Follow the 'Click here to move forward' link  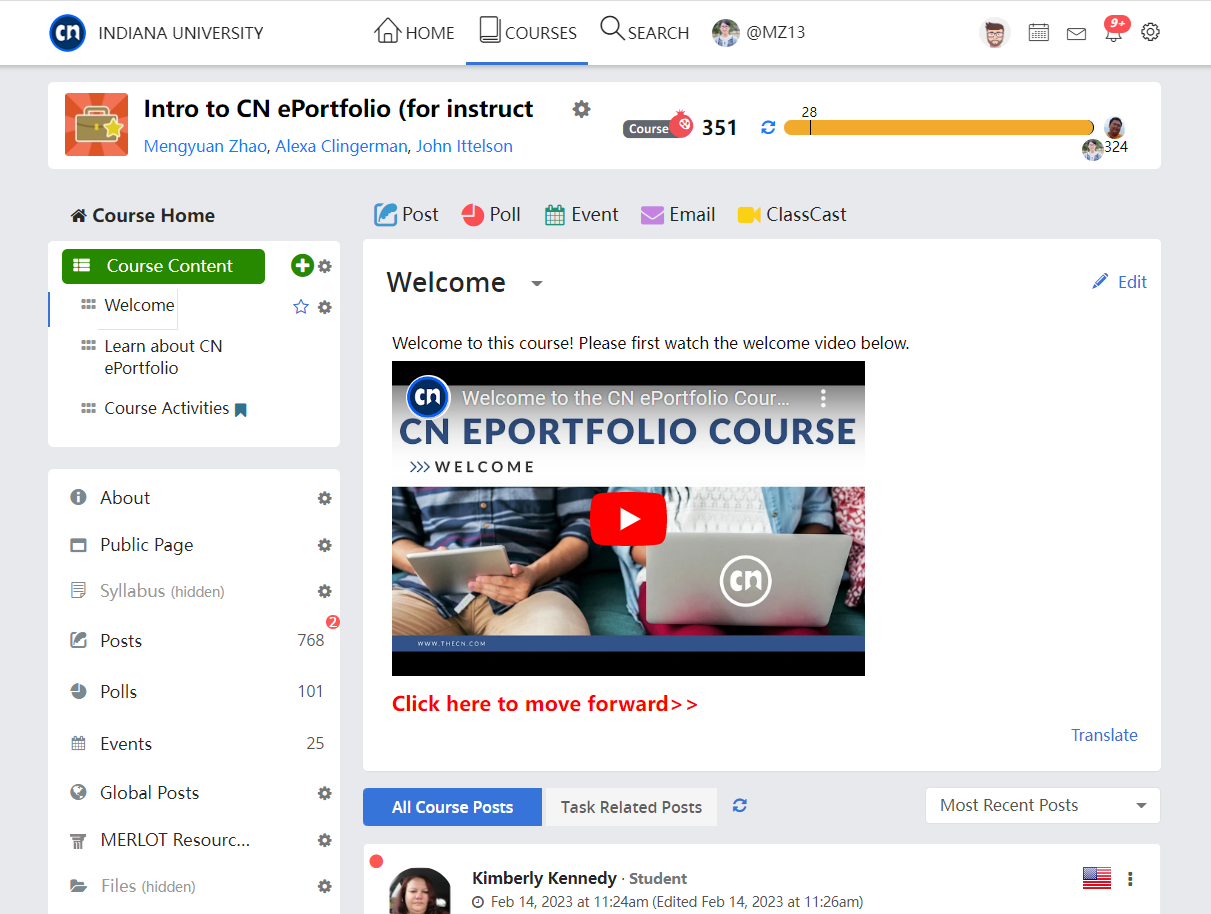click(545, 704)
